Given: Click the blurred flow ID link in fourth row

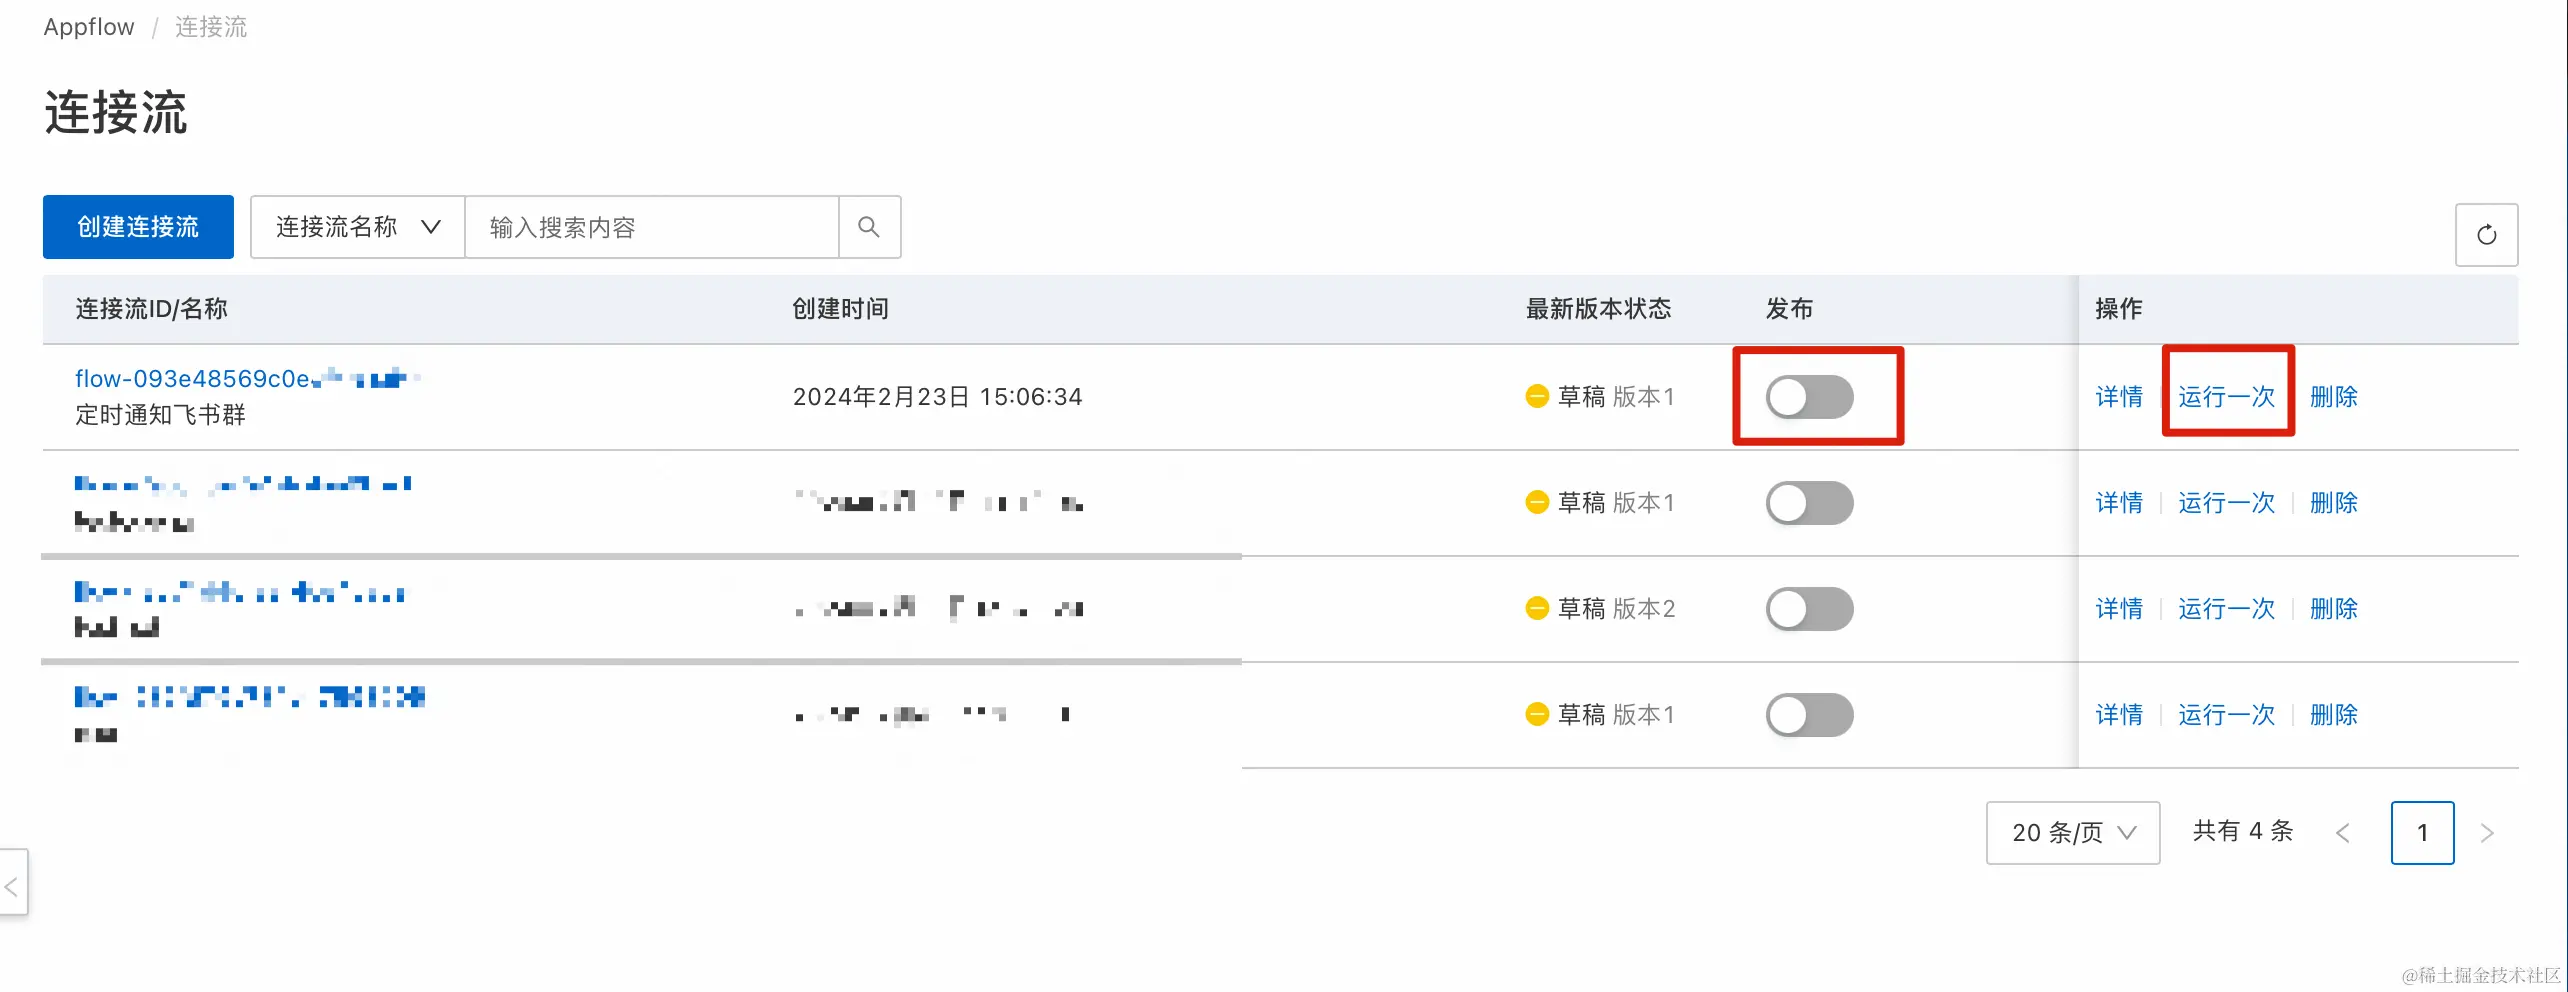Looking at the screenshot, I should (x=250, y=697).
